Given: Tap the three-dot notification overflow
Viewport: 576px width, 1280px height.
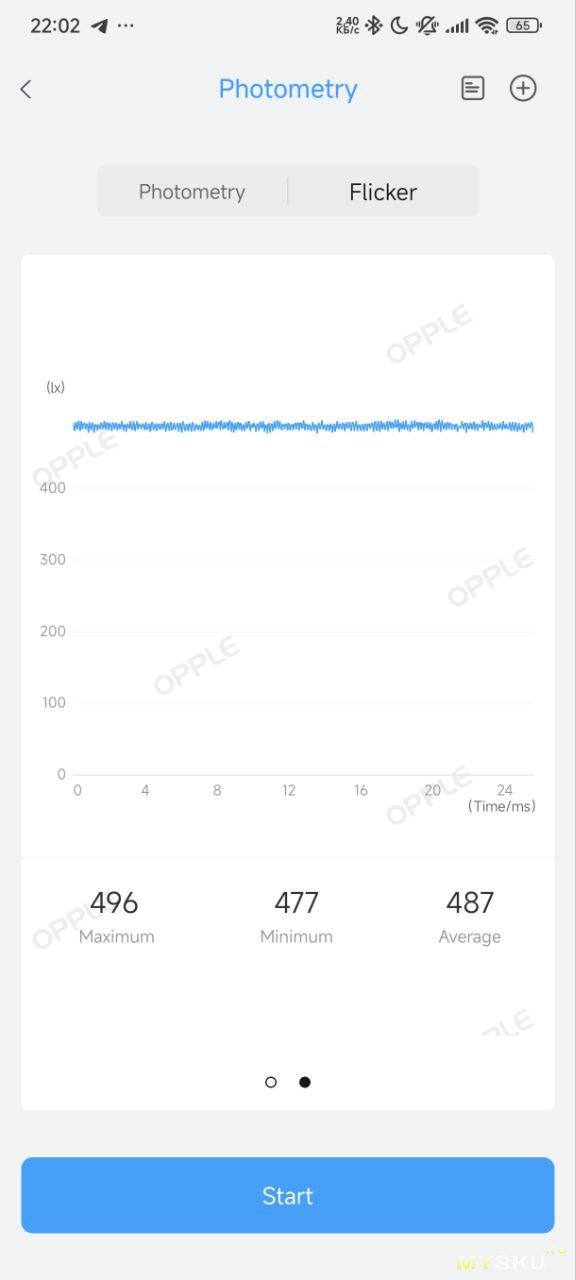Looking at the screenshot, I should [x=126, y=26].
